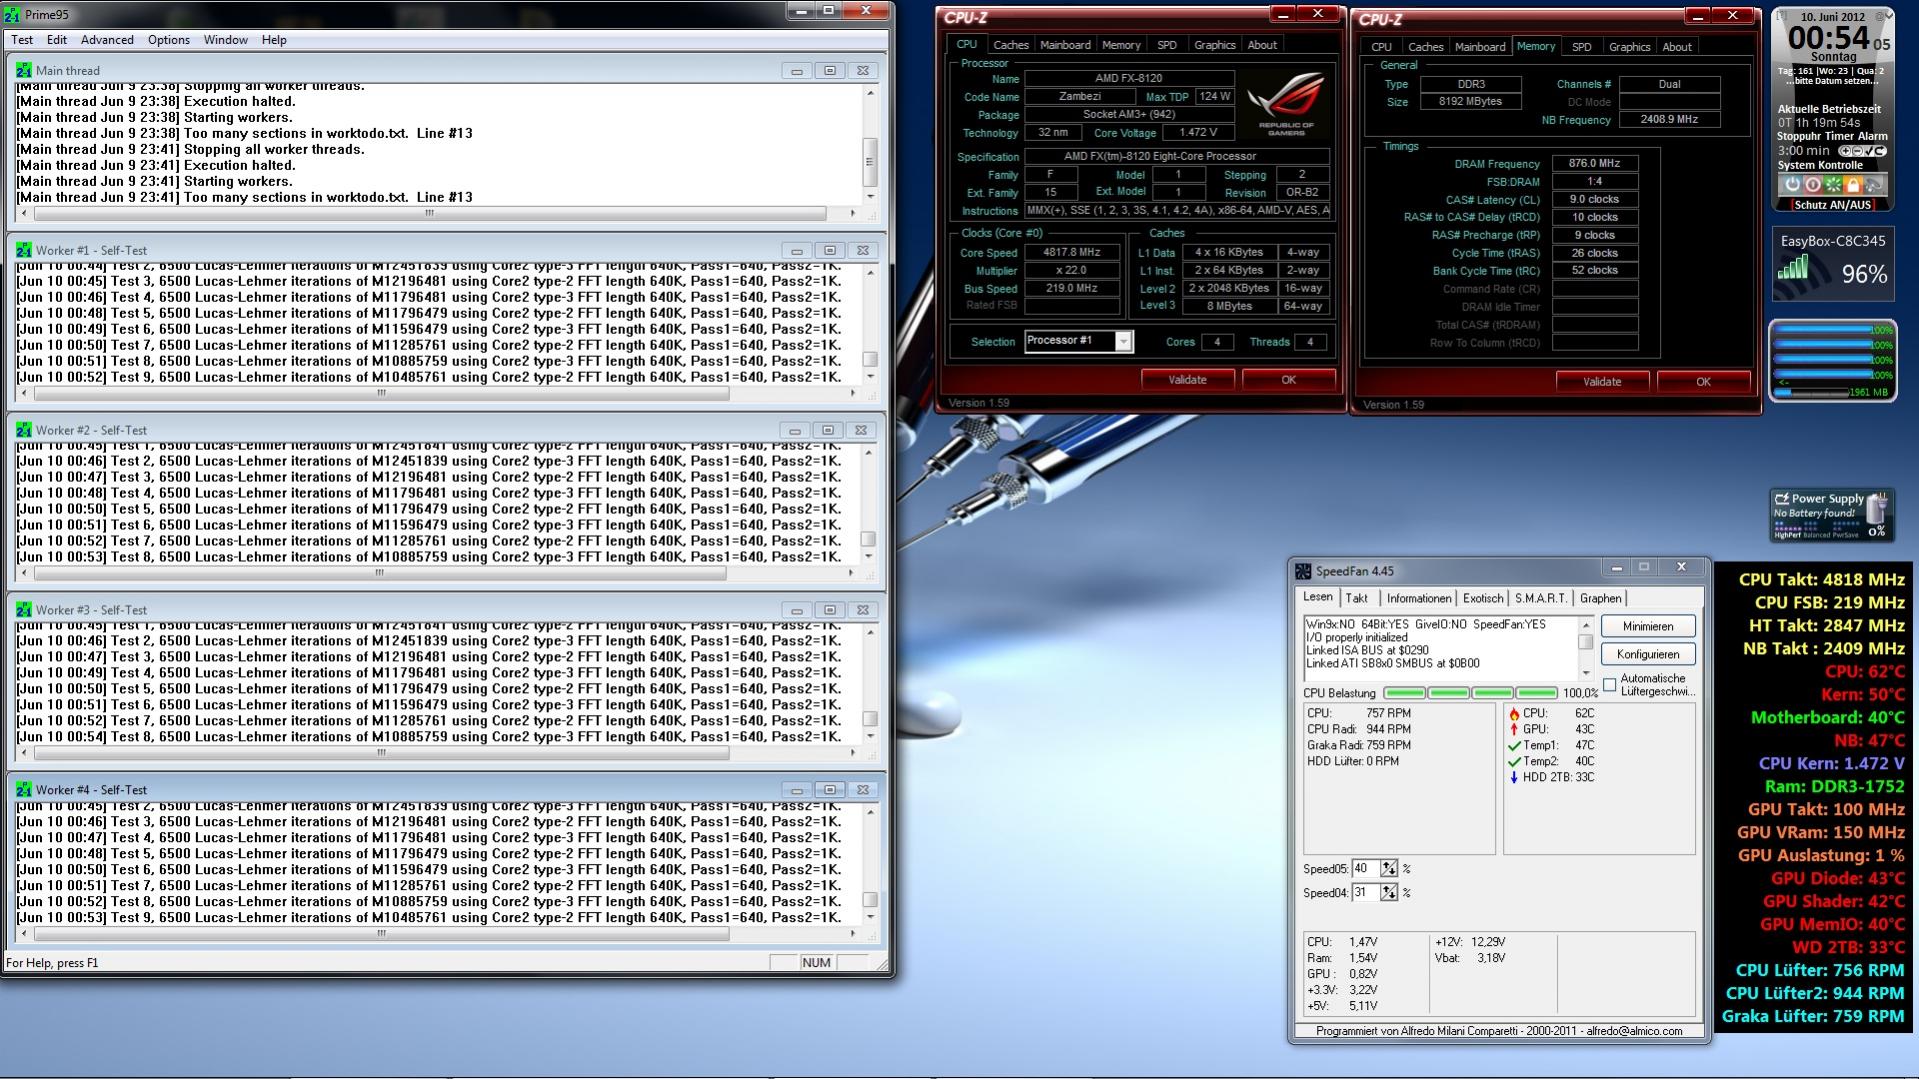1919x1079 pixels.
Task: Open the Exotisch tab in SpeedFan
Action: pyautogui.click(x=1483, y=599)
